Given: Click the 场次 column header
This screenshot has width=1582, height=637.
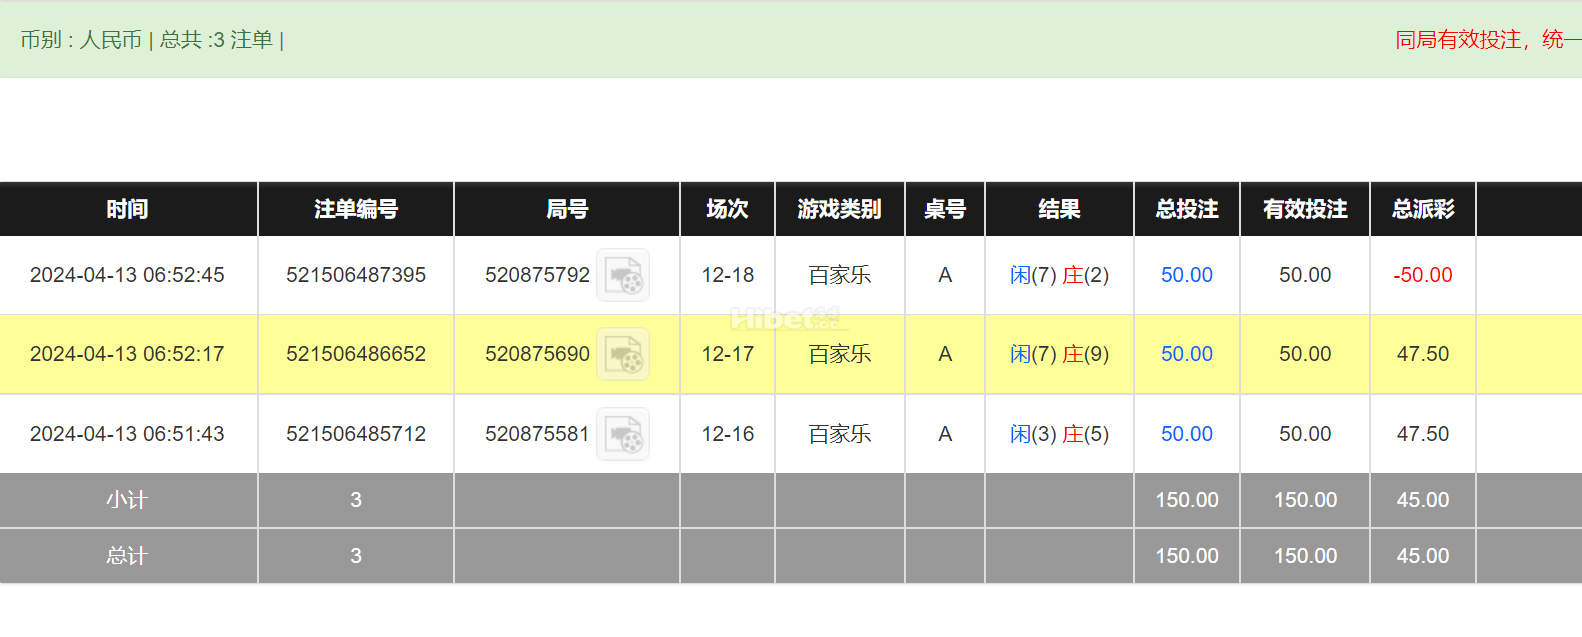Looking at the screenshot, I should click(x=727, y=209).
